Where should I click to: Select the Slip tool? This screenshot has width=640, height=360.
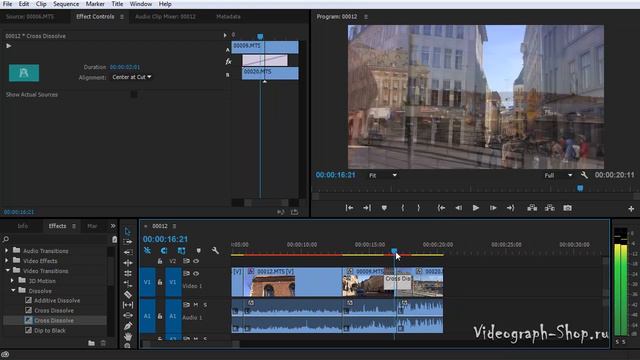[127, 305]
